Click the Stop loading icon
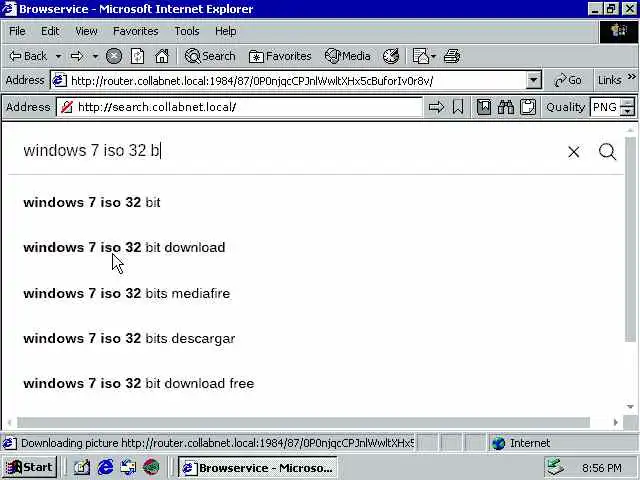 tap(114, 56)
